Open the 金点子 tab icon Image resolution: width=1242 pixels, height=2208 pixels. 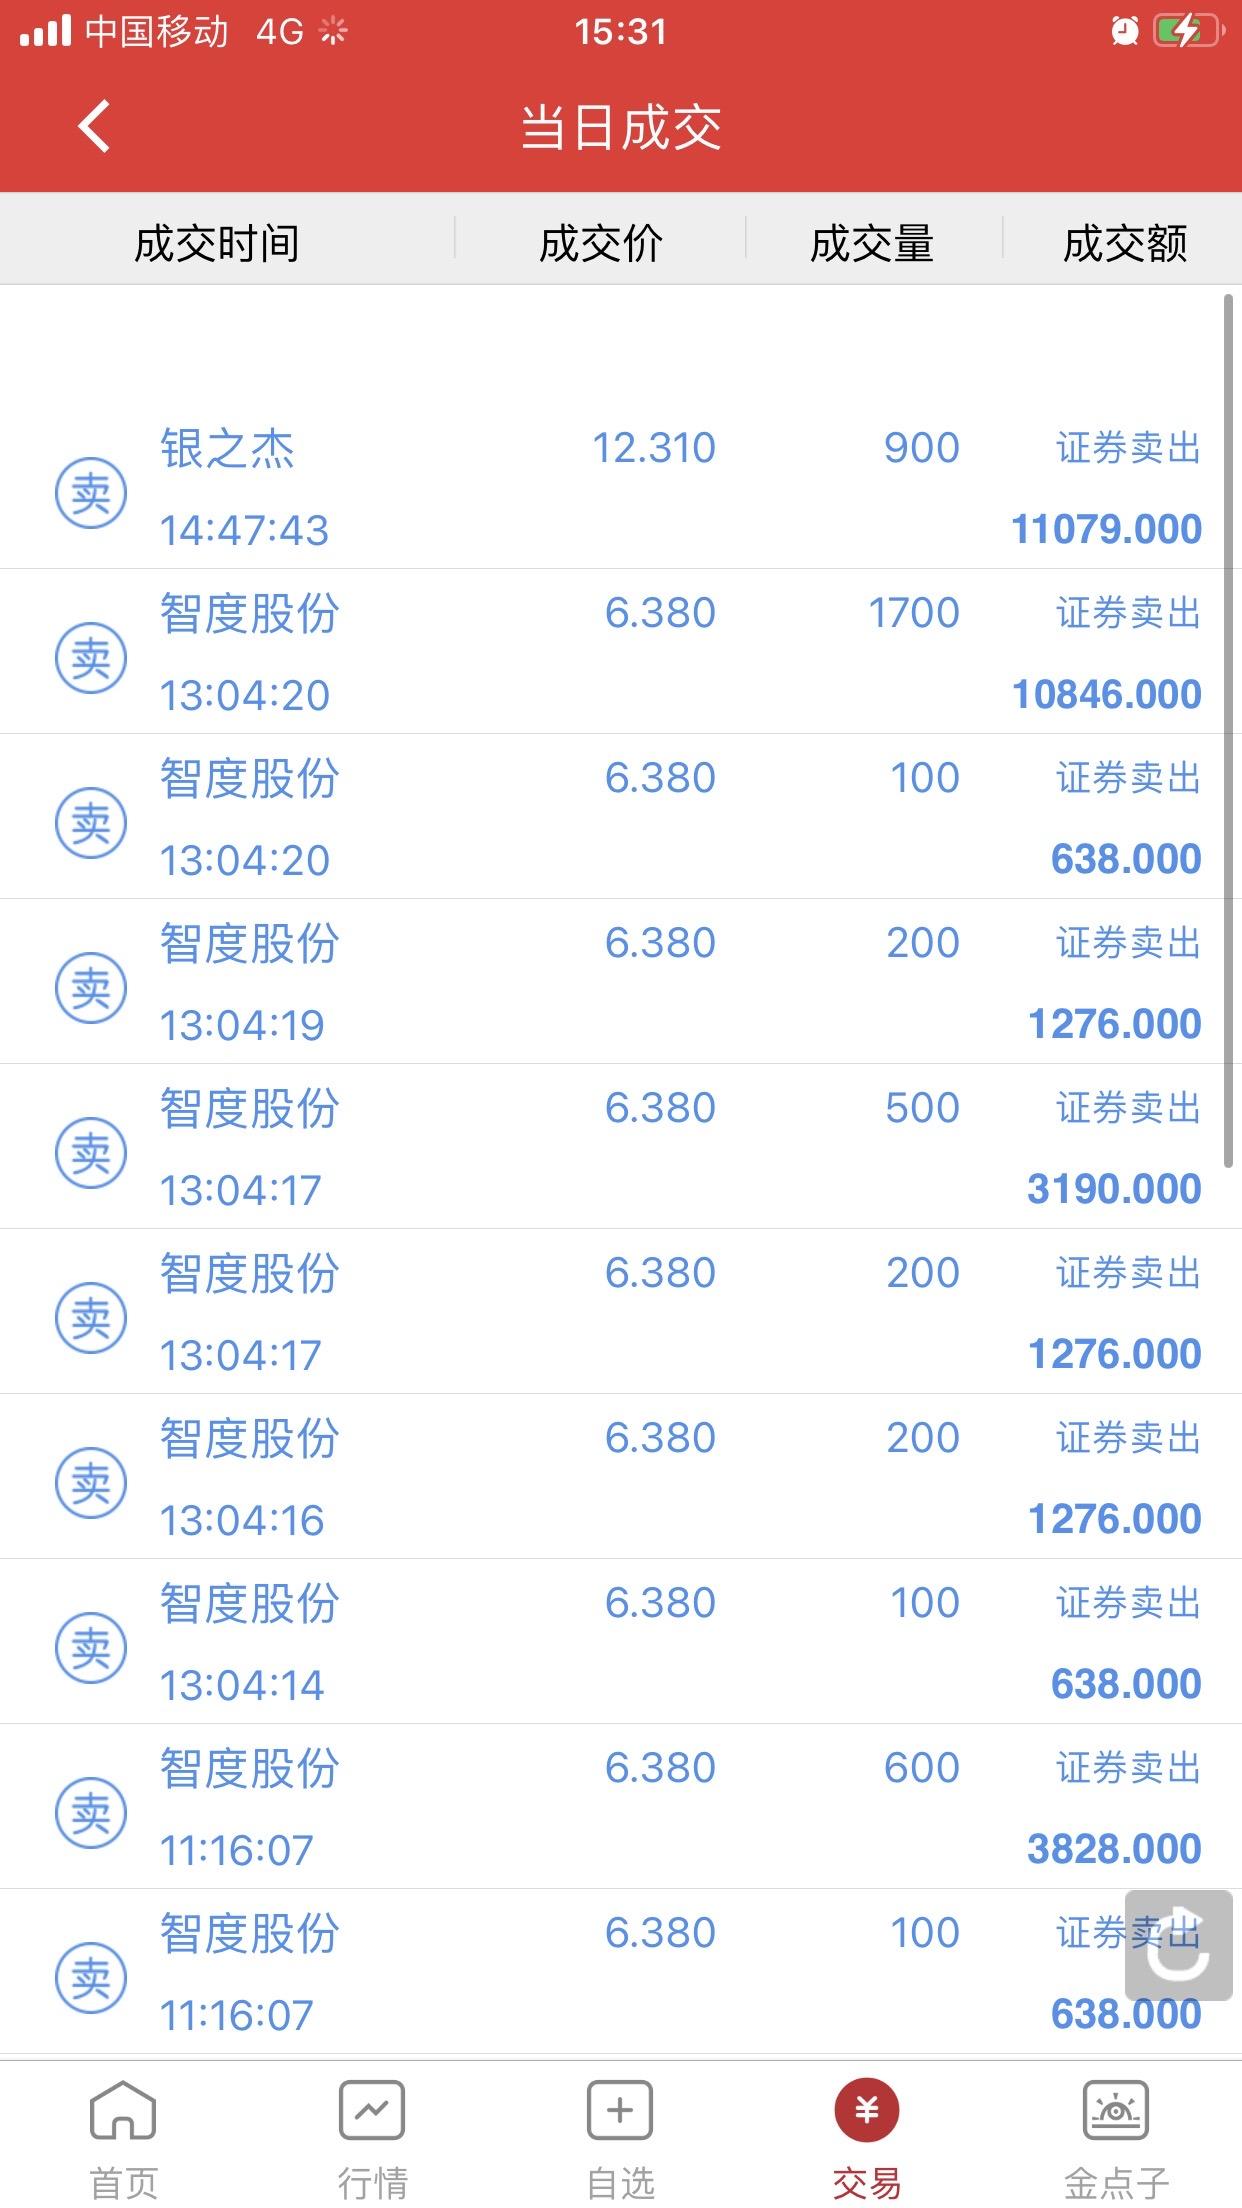(x=1116, y=2110)
